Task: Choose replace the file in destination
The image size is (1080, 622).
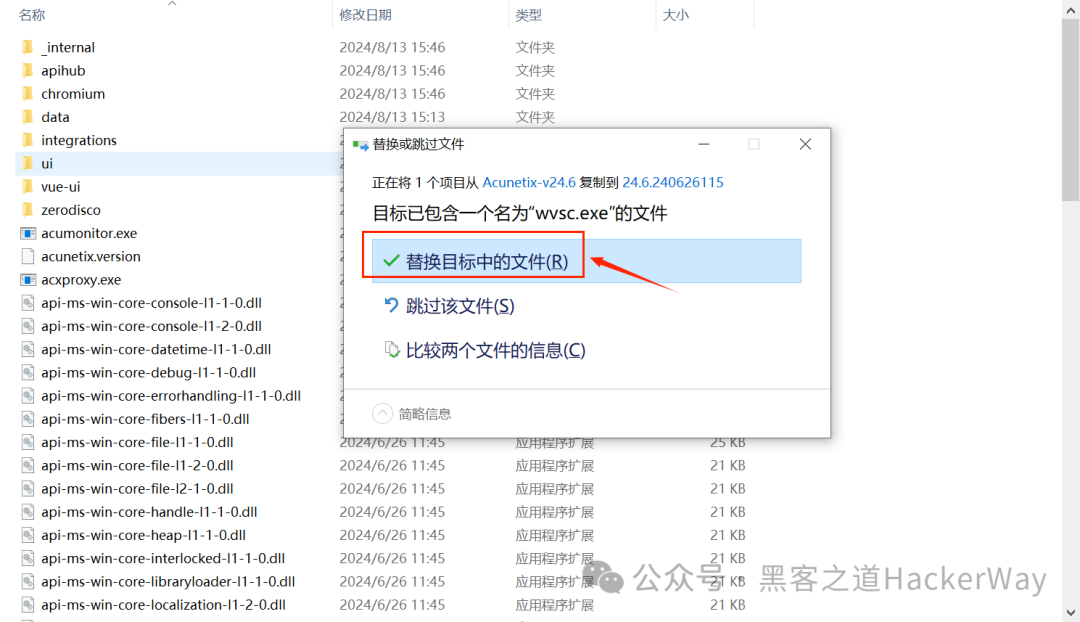Action: (x=586, y=261)
